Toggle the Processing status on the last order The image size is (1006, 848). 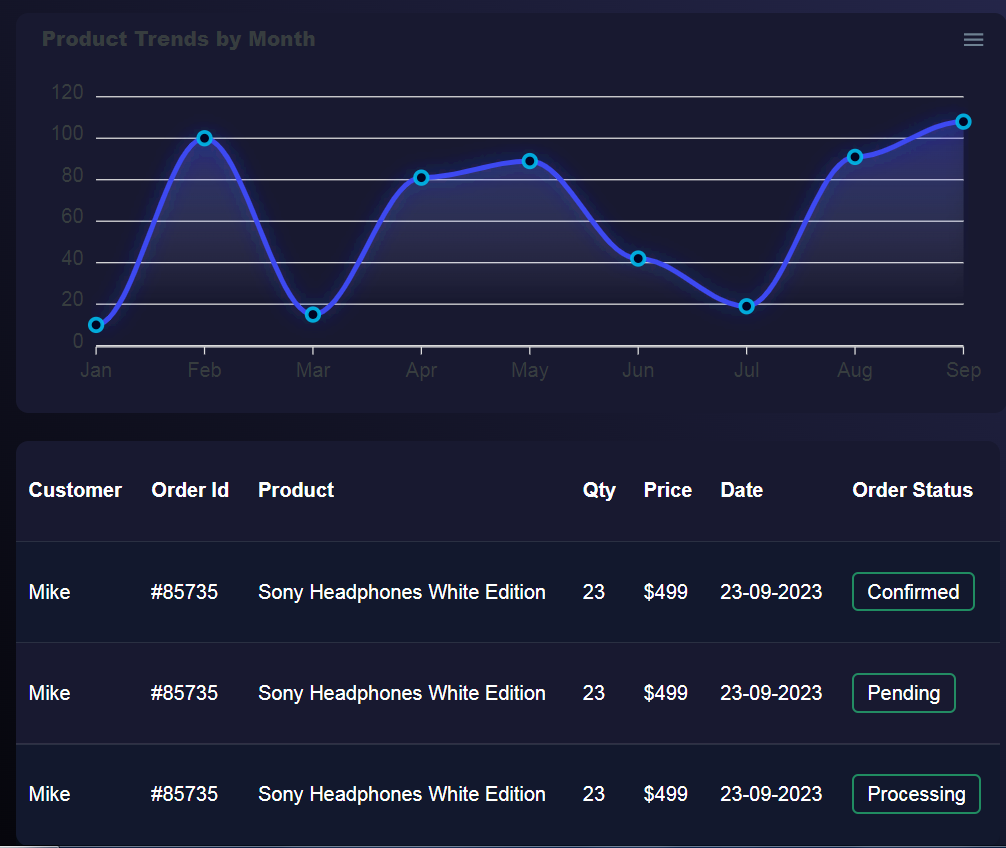(x=915, y=793)
